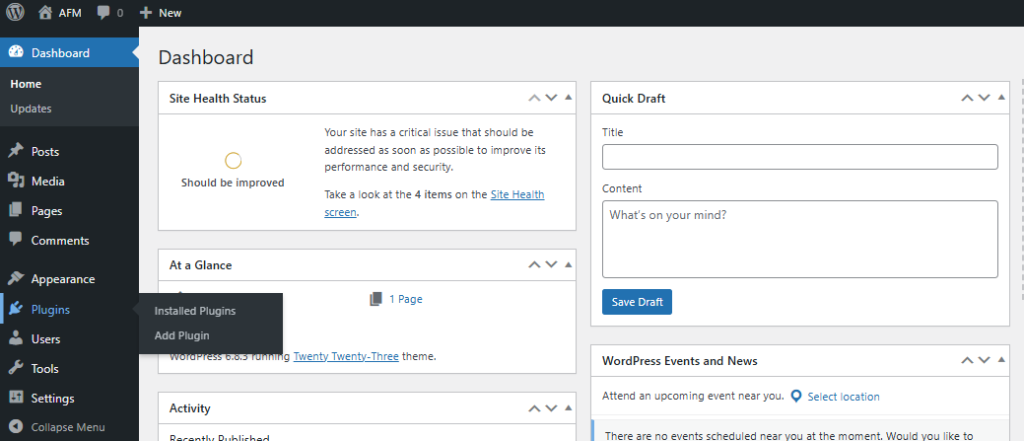Open the Site Health screen link
1024x441 pixels.
pyautogui.click(x=517, y=195)
